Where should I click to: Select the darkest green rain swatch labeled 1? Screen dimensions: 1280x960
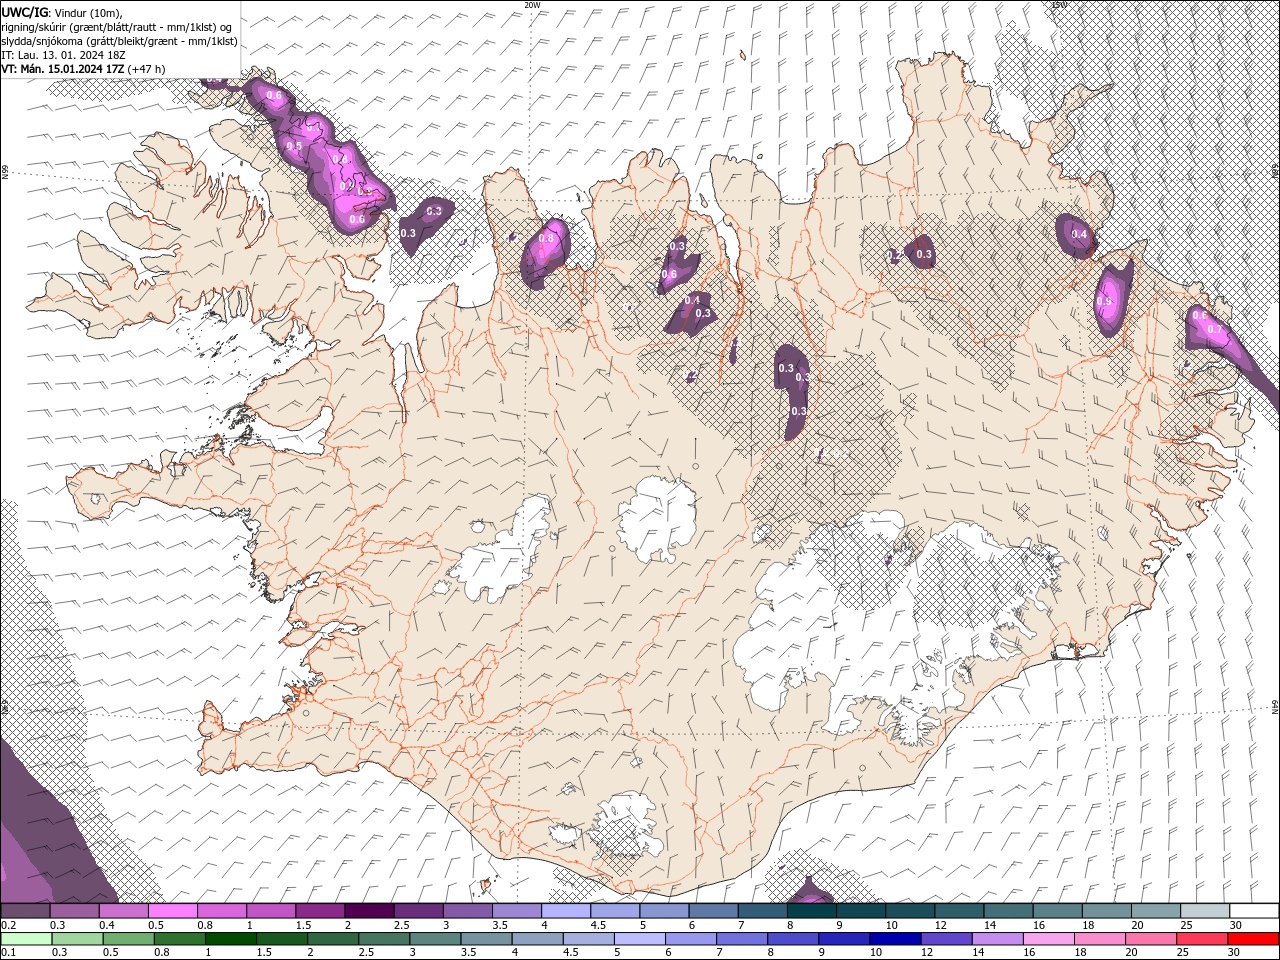[x=230, y=939]
